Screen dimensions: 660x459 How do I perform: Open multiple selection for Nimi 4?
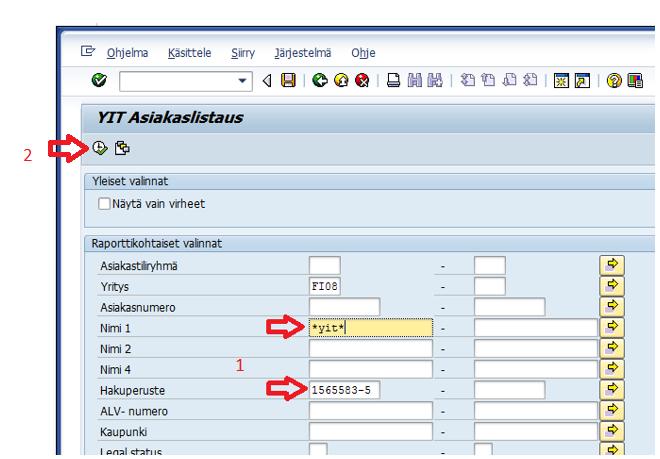(612, 368)
